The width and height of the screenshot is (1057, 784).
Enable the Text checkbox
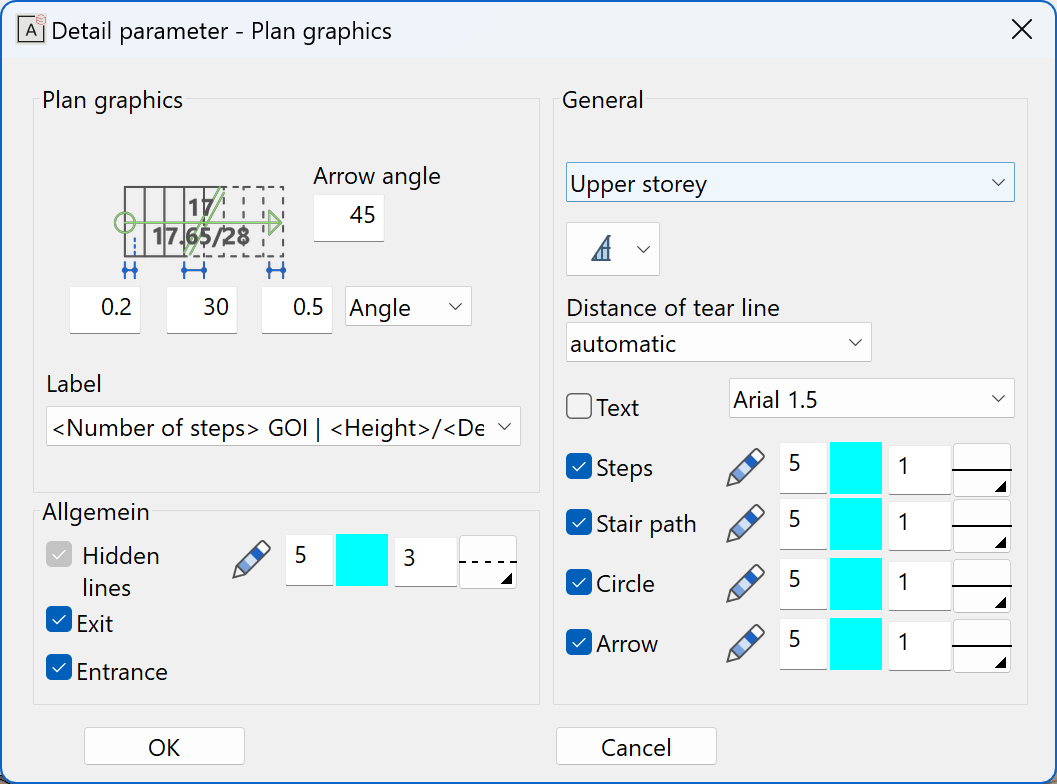click(x=579, y=406)
